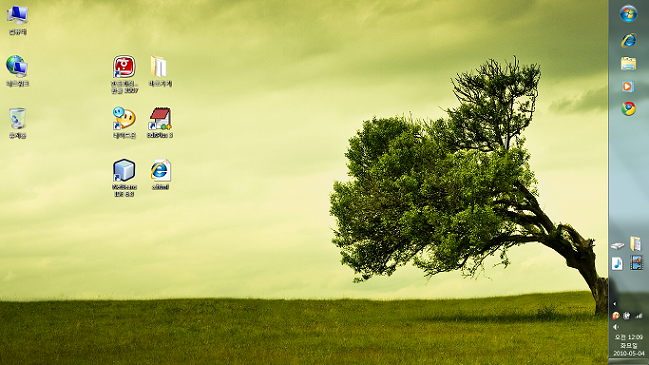Open Windows Explorer from the taskbar
This screenshot has width=649, height=365.
(628, 63)
